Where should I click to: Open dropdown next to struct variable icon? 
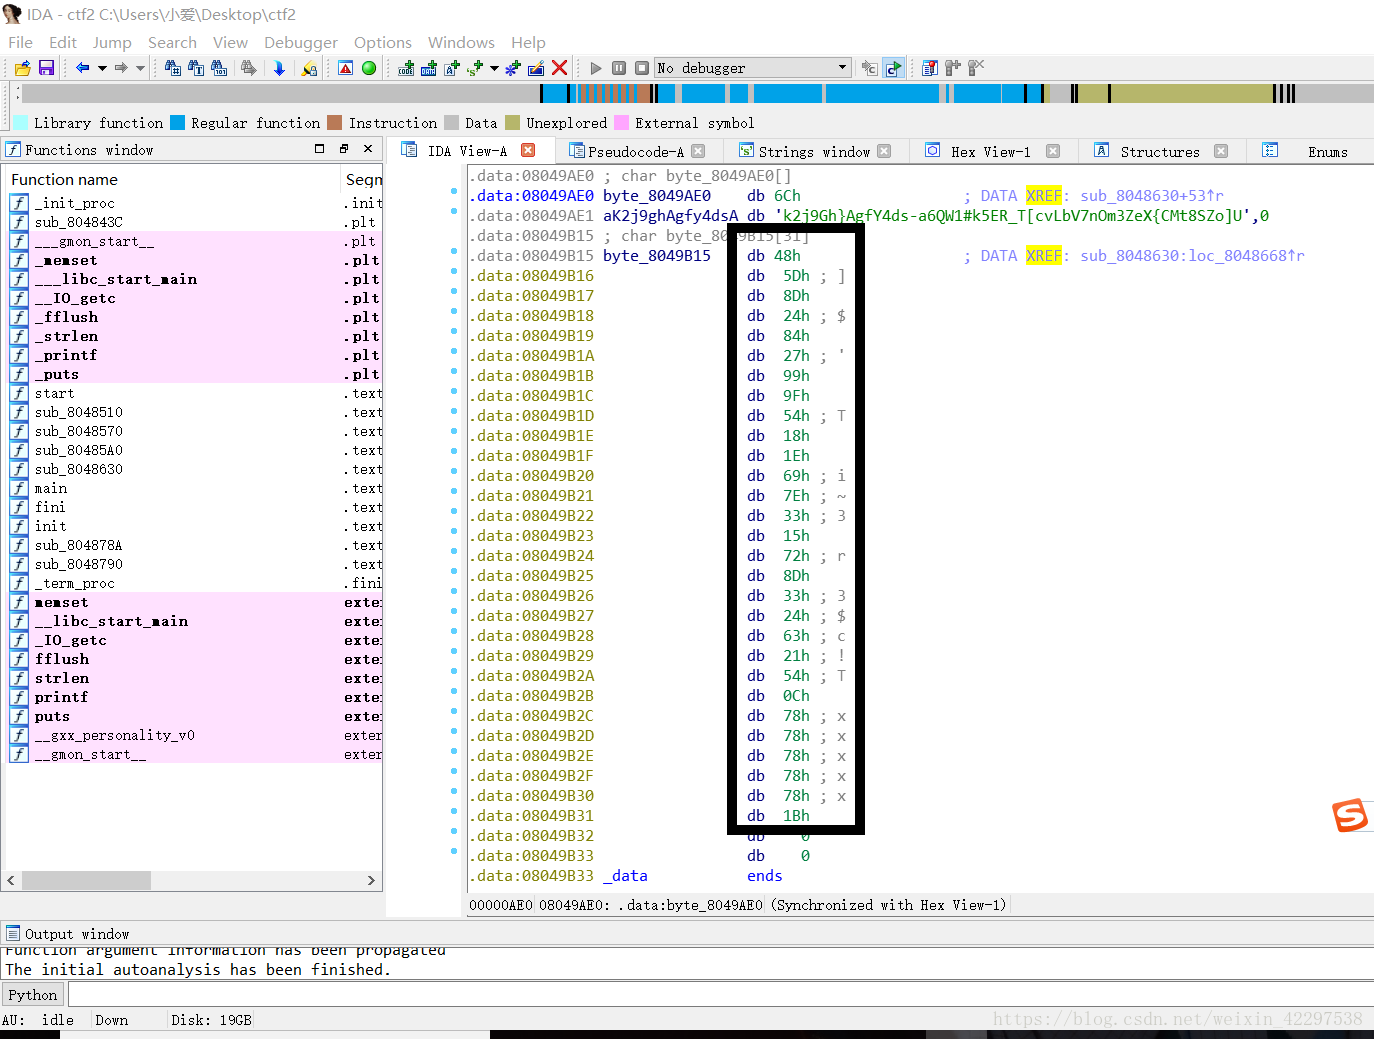pyautogui.click(x=494, y=68)
